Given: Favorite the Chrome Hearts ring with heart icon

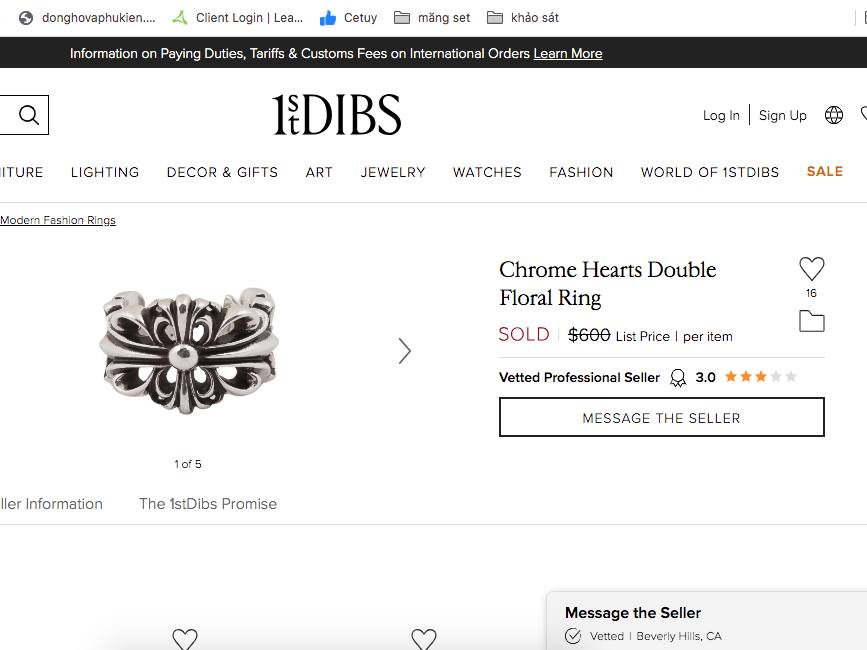Looking at the screenshot, I should click(x=811, y=268).
